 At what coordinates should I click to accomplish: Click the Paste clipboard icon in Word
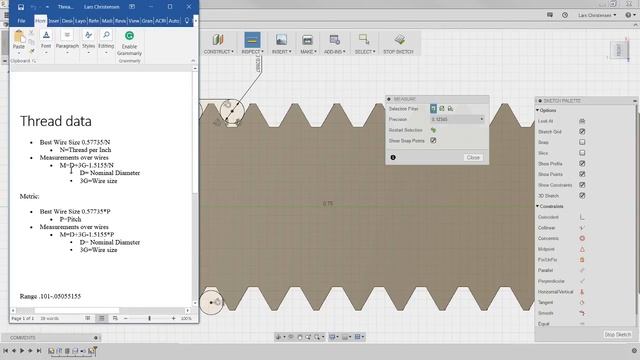coord(19,36)
